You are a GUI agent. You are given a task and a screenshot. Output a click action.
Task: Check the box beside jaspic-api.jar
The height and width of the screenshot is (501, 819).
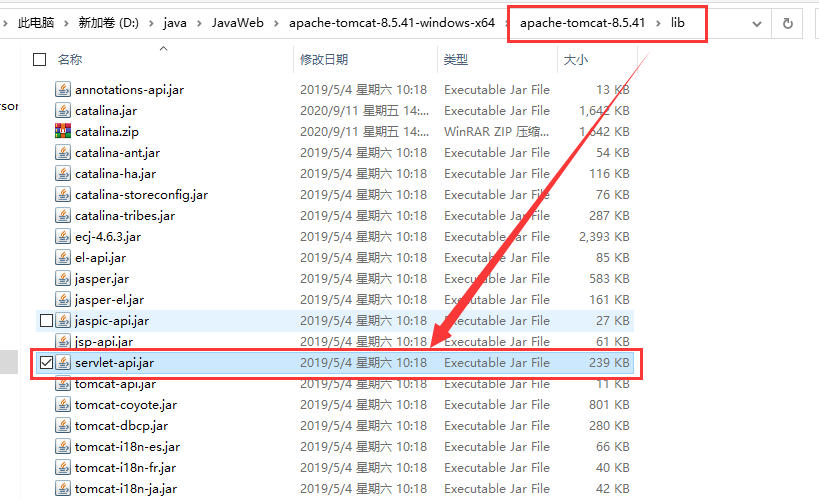[46, 320]
